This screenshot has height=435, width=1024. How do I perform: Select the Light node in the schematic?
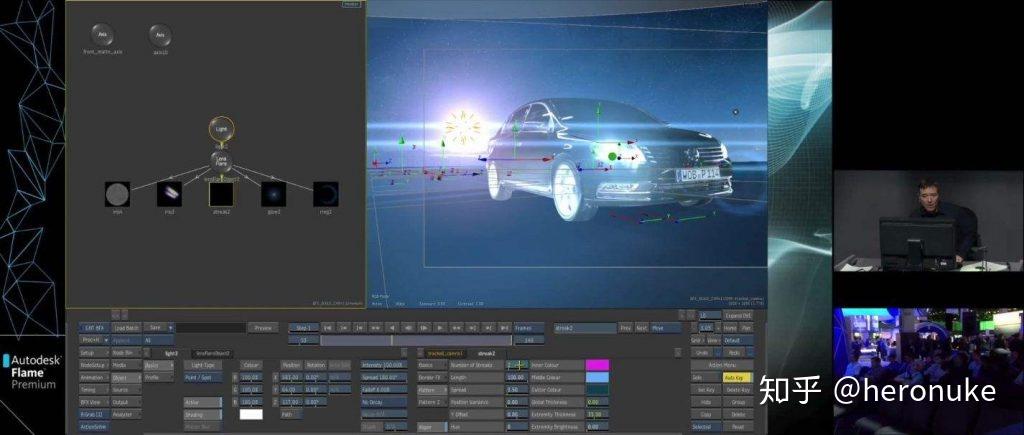click(x=221, y=129)
